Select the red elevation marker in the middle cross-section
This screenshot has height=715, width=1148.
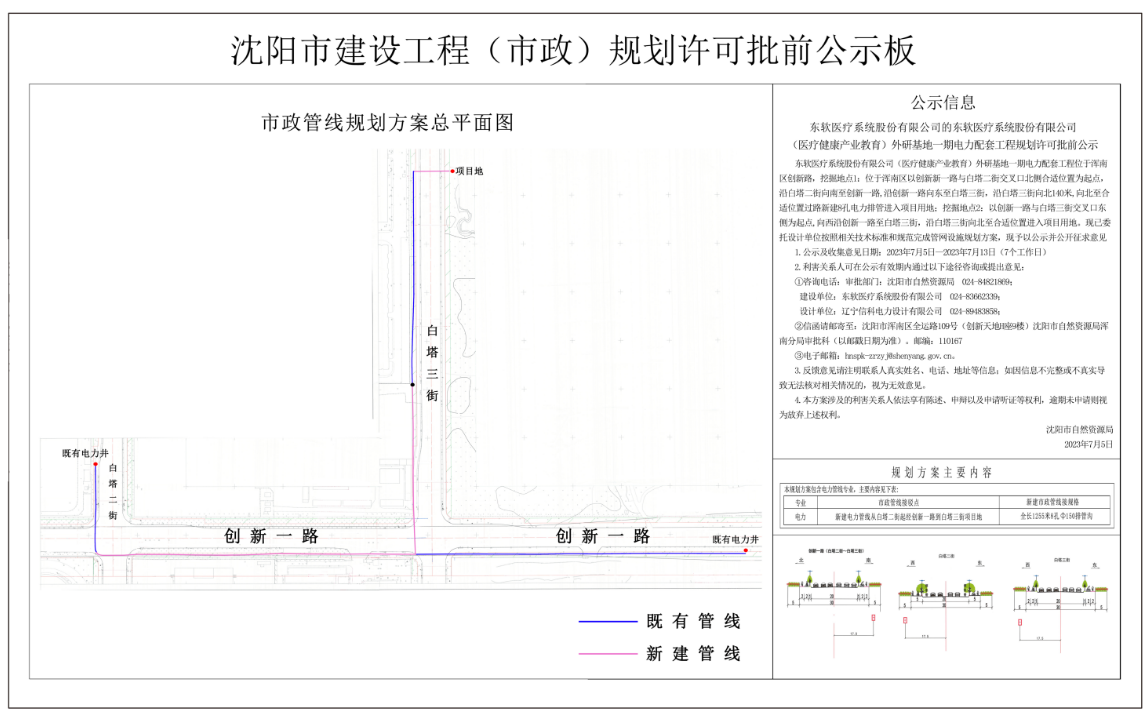tap(904, 620)
